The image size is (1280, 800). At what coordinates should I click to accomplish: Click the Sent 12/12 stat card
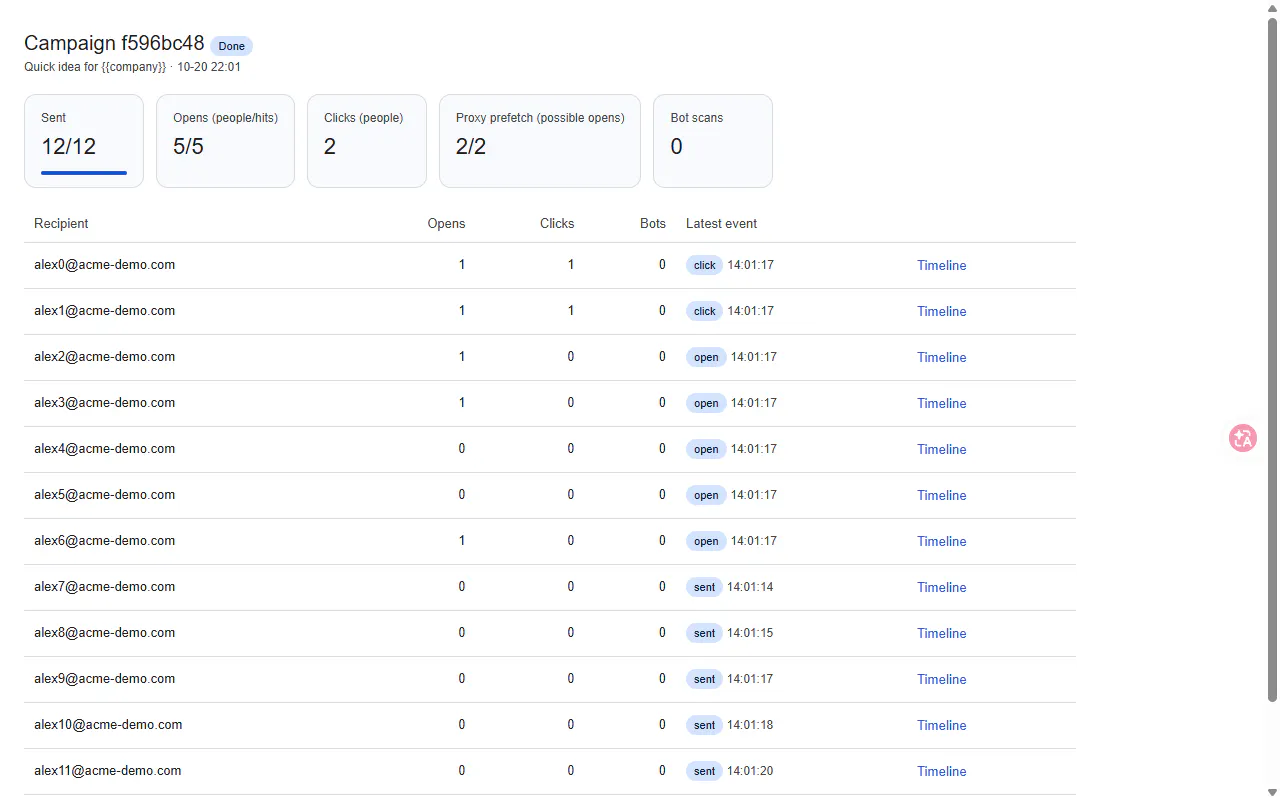coord(84,141)
